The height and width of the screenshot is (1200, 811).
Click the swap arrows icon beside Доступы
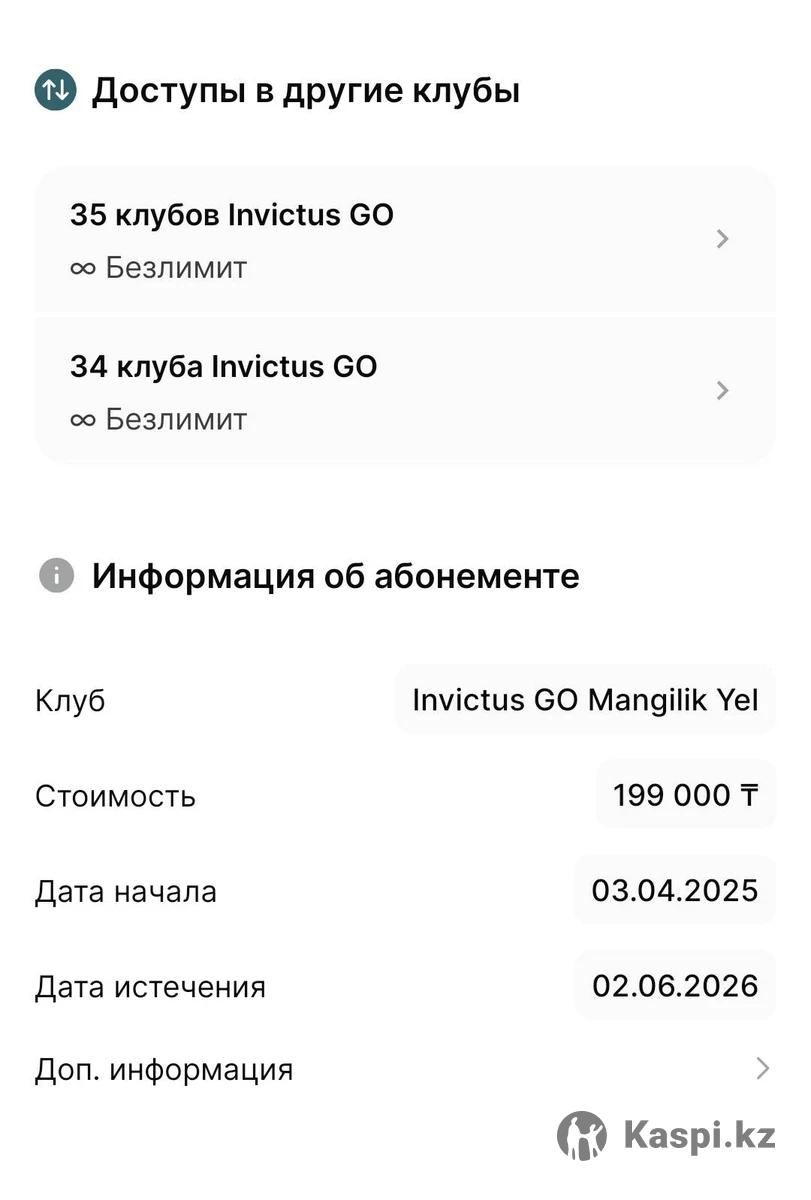56,90
